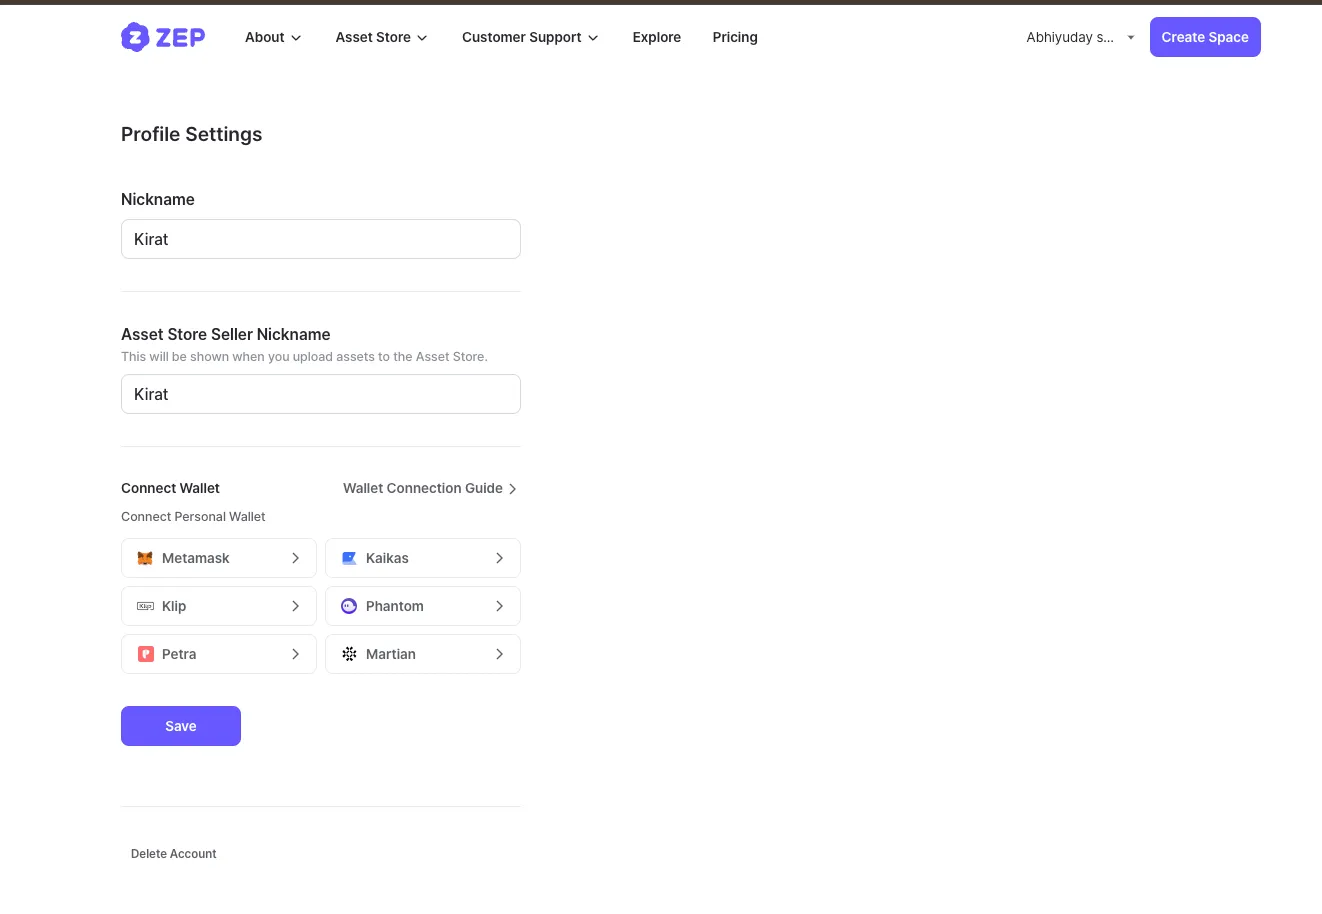Click the Kaikas wallet icon

click(x=349, y=558)
